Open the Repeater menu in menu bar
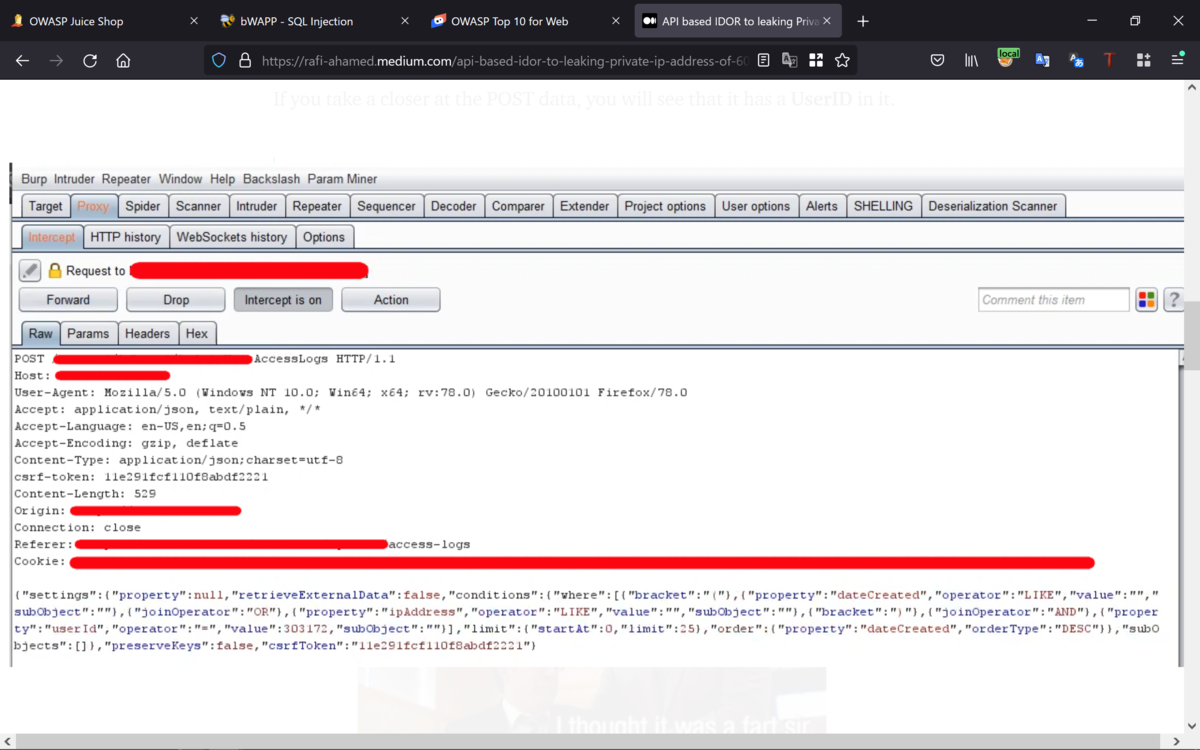Viewport: 1200px width, 750px height. 126,179
